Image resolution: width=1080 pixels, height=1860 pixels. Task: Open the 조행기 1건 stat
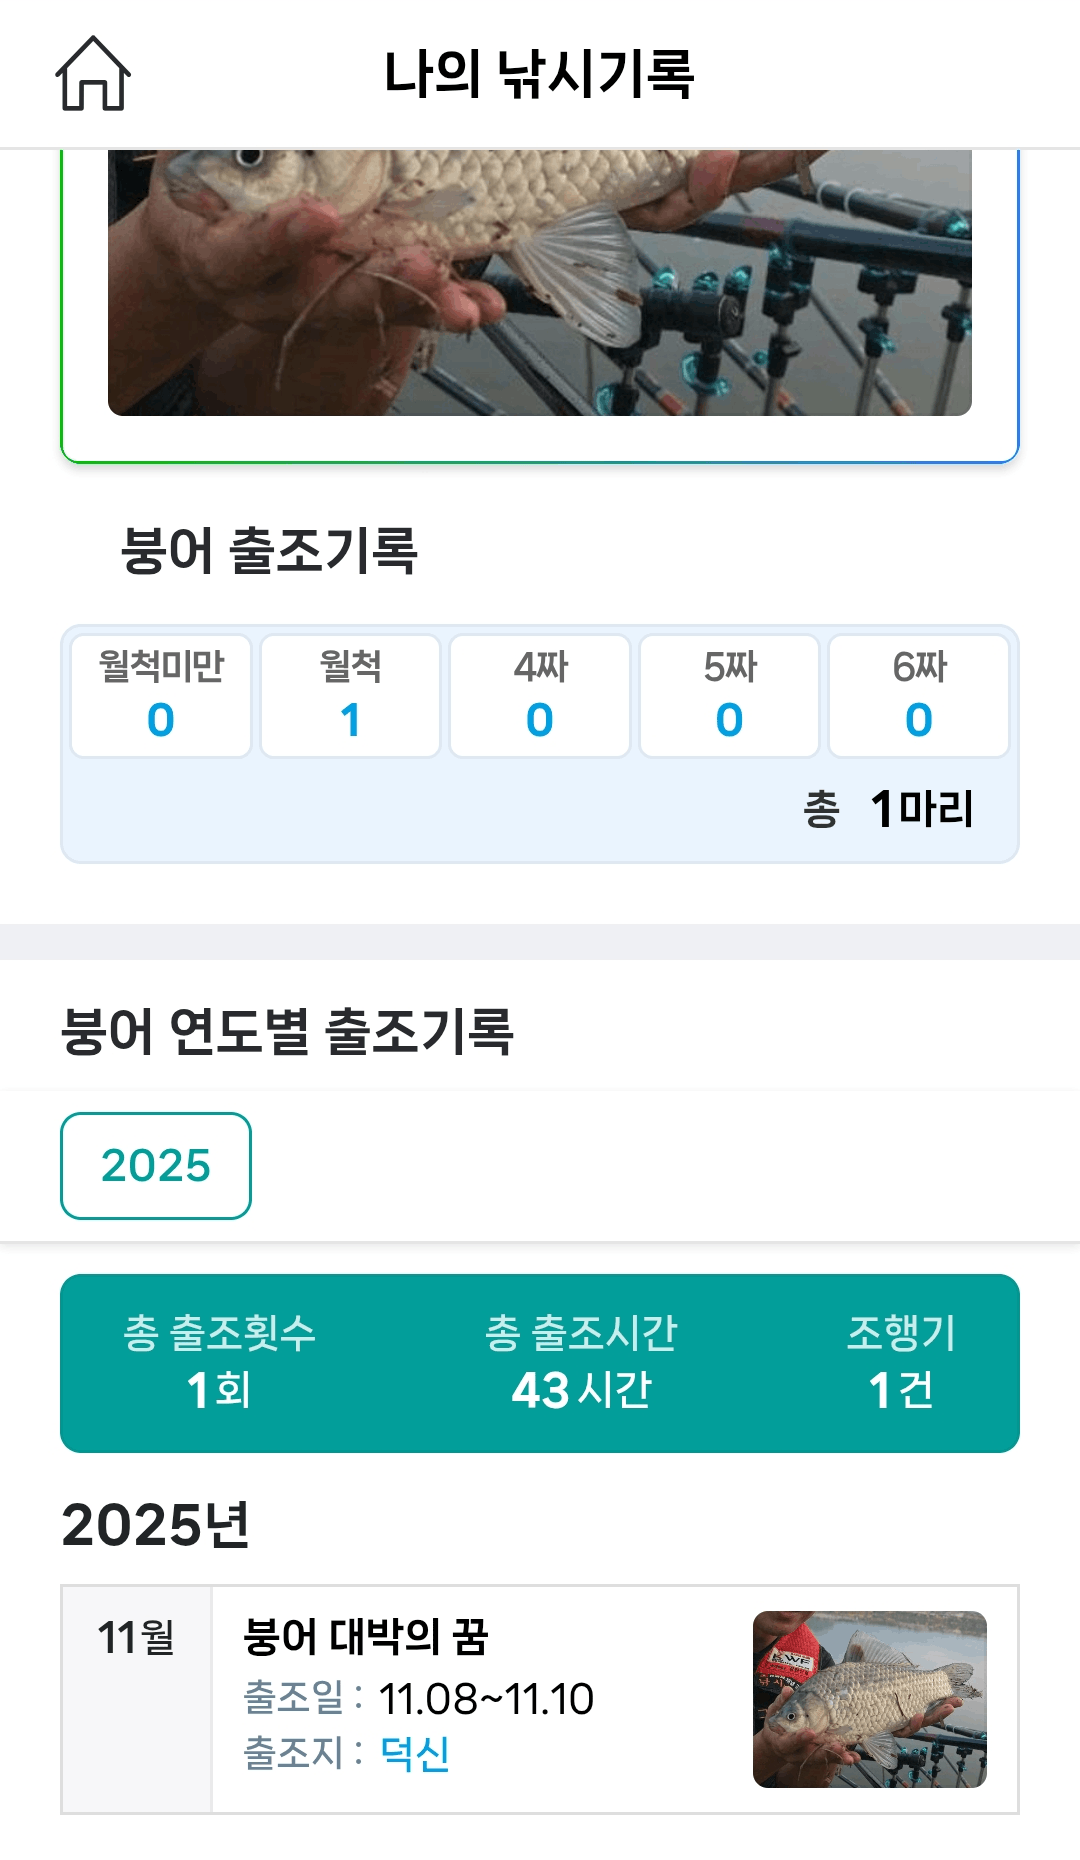click(x=901, y=1362)
